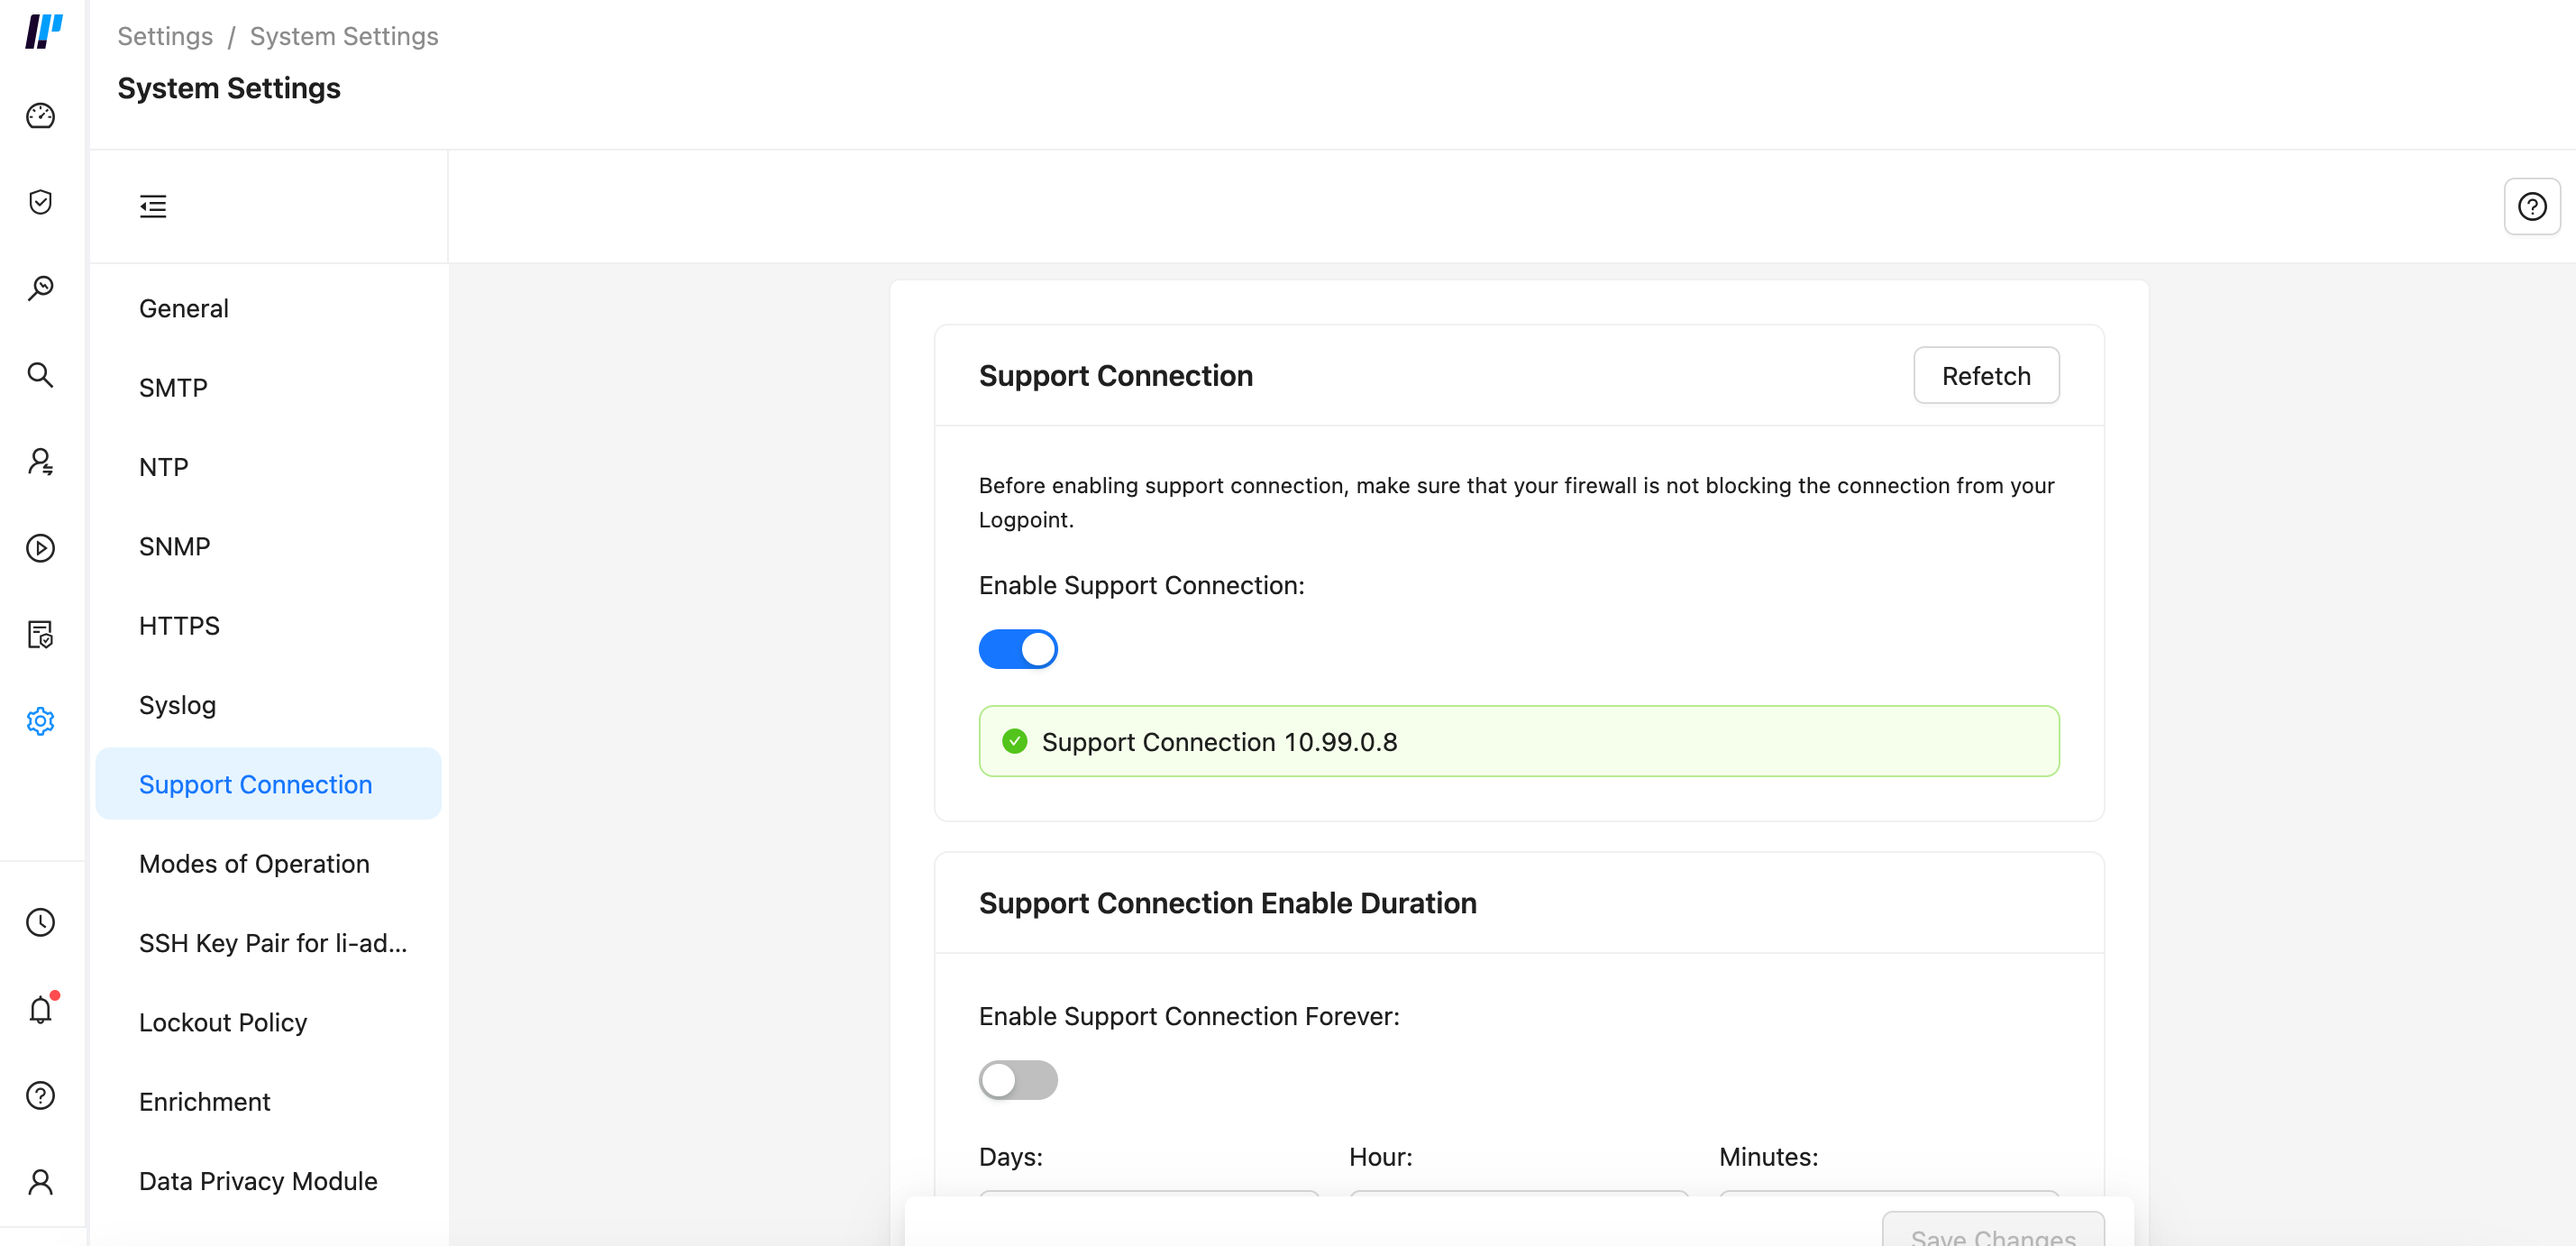Click the Logpoint logo at top left
This screenshot has width=2576, height=1246.
click(x=43, y=31)
